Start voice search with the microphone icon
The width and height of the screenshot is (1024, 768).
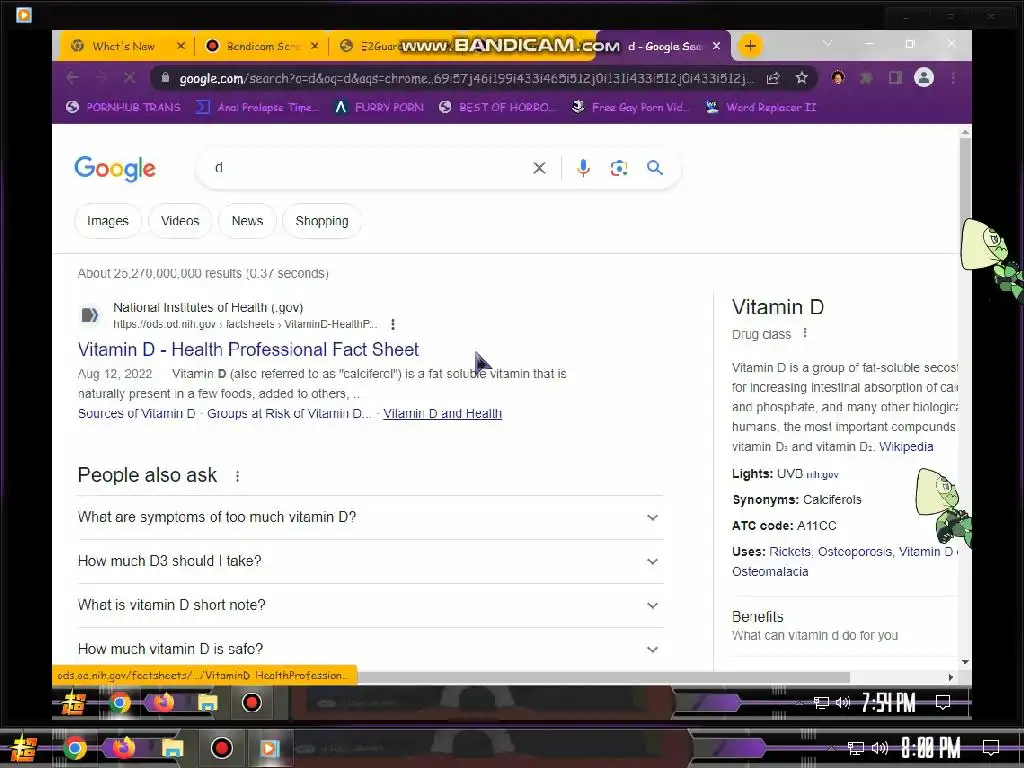pyautogui.click(x=583, y=168)
